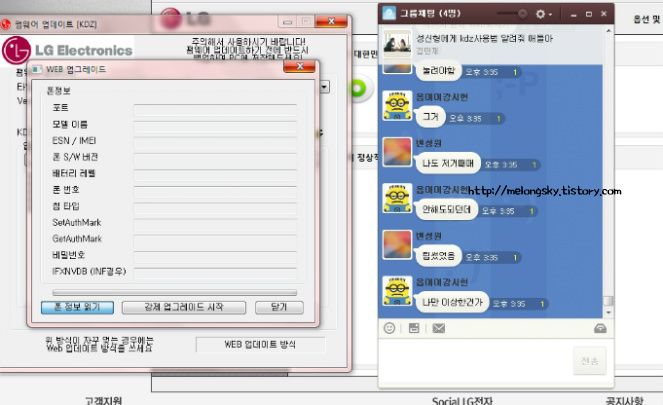
Task: Open the dropdown arrow in the firmware update window
Action: click(325, 87)
